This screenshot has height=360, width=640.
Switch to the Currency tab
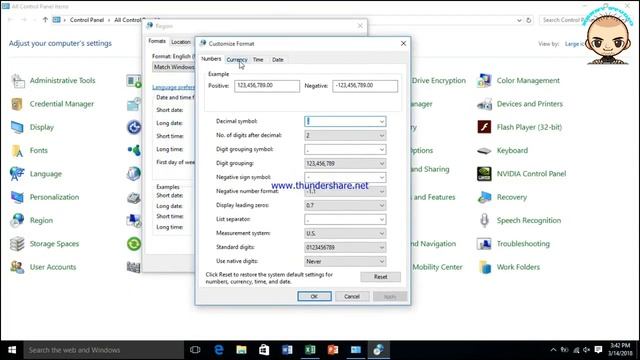pyautogui.click(x=237, y=60)
